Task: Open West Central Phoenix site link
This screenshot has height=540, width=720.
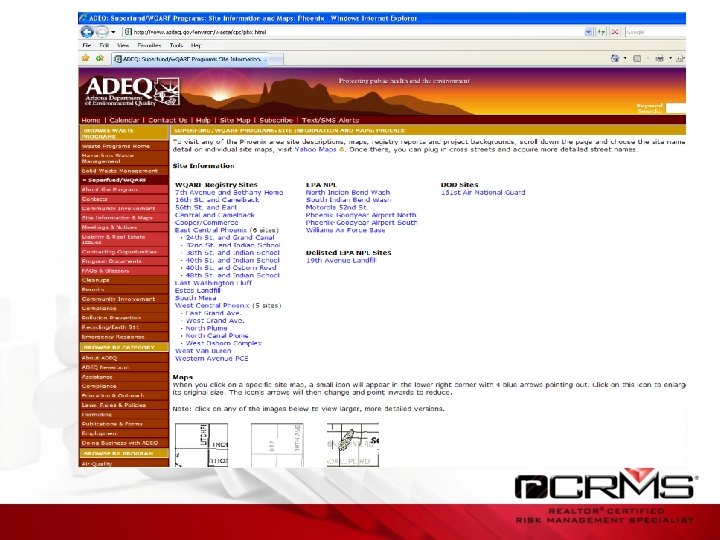Action: click(x=212, y=305)
